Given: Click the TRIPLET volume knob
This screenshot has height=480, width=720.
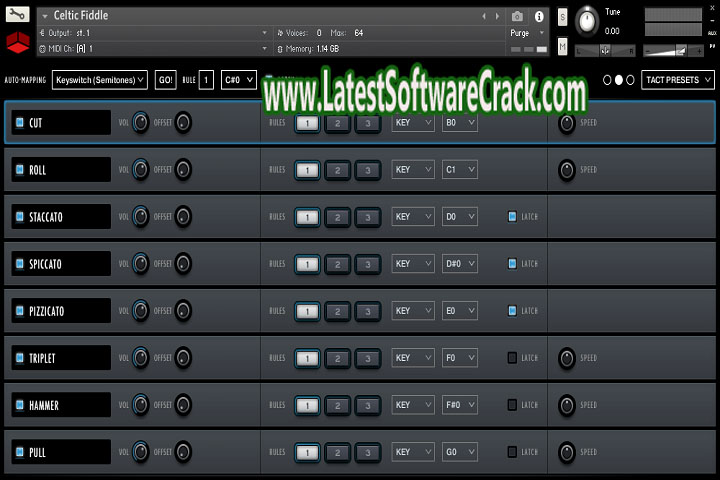Looking at the screenshot, I should [x=141, y=357].
